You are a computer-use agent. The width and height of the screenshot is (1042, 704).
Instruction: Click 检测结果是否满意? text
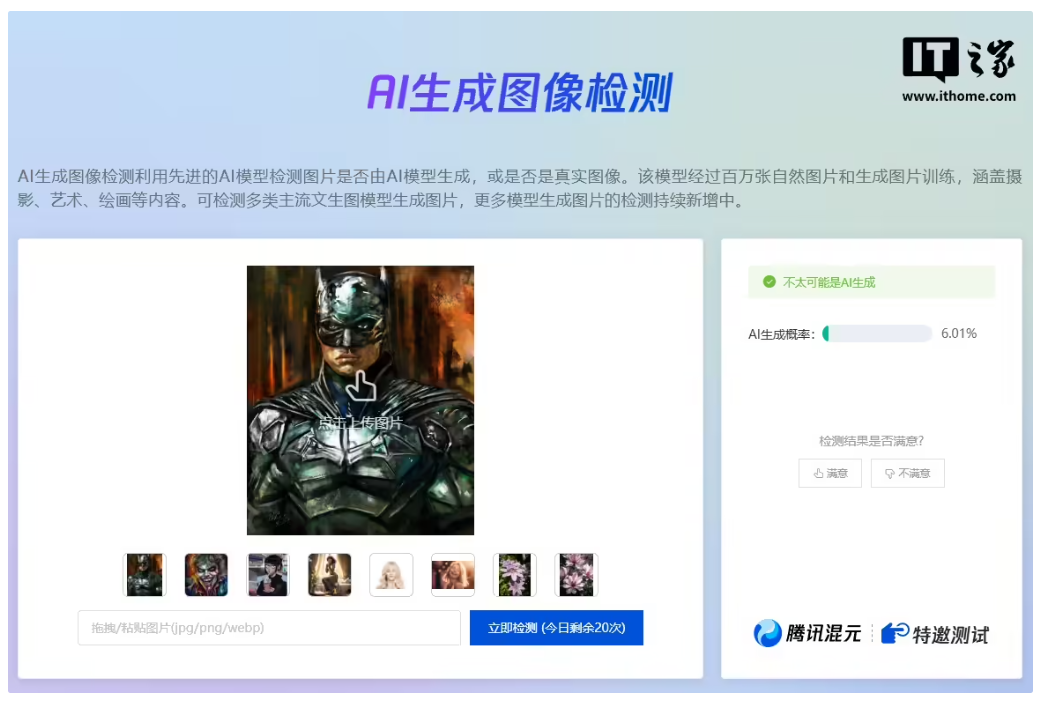point(871,441)
